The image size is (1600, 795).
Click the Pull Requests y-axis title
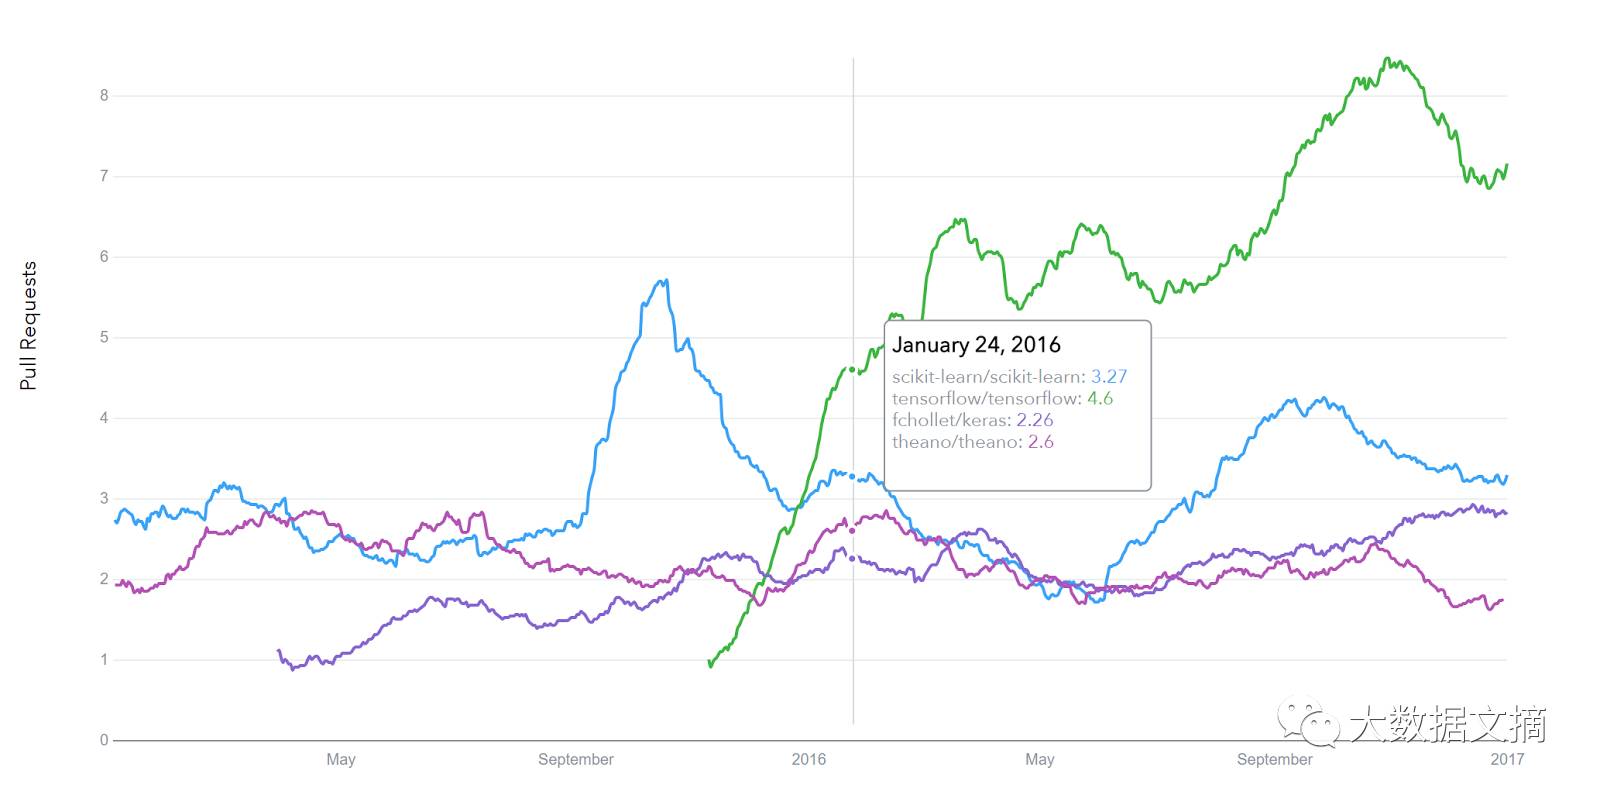pyautogui.click(x=28, y=326)
